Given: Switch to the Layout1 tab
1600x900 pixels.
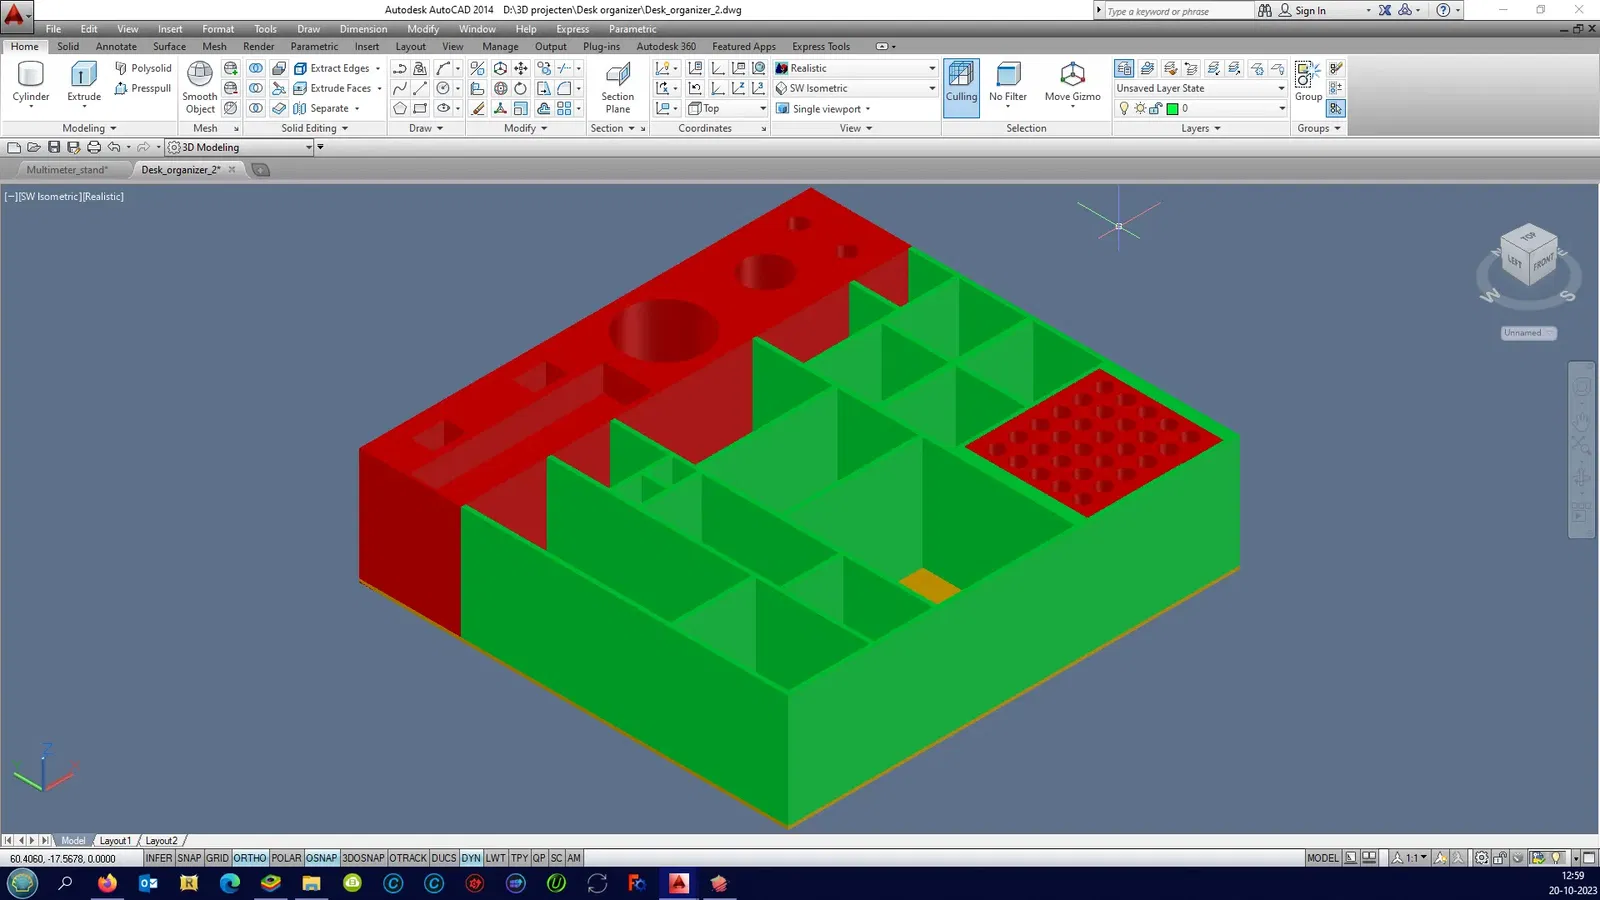Looking at the screenshot, I should pos(115,841).
